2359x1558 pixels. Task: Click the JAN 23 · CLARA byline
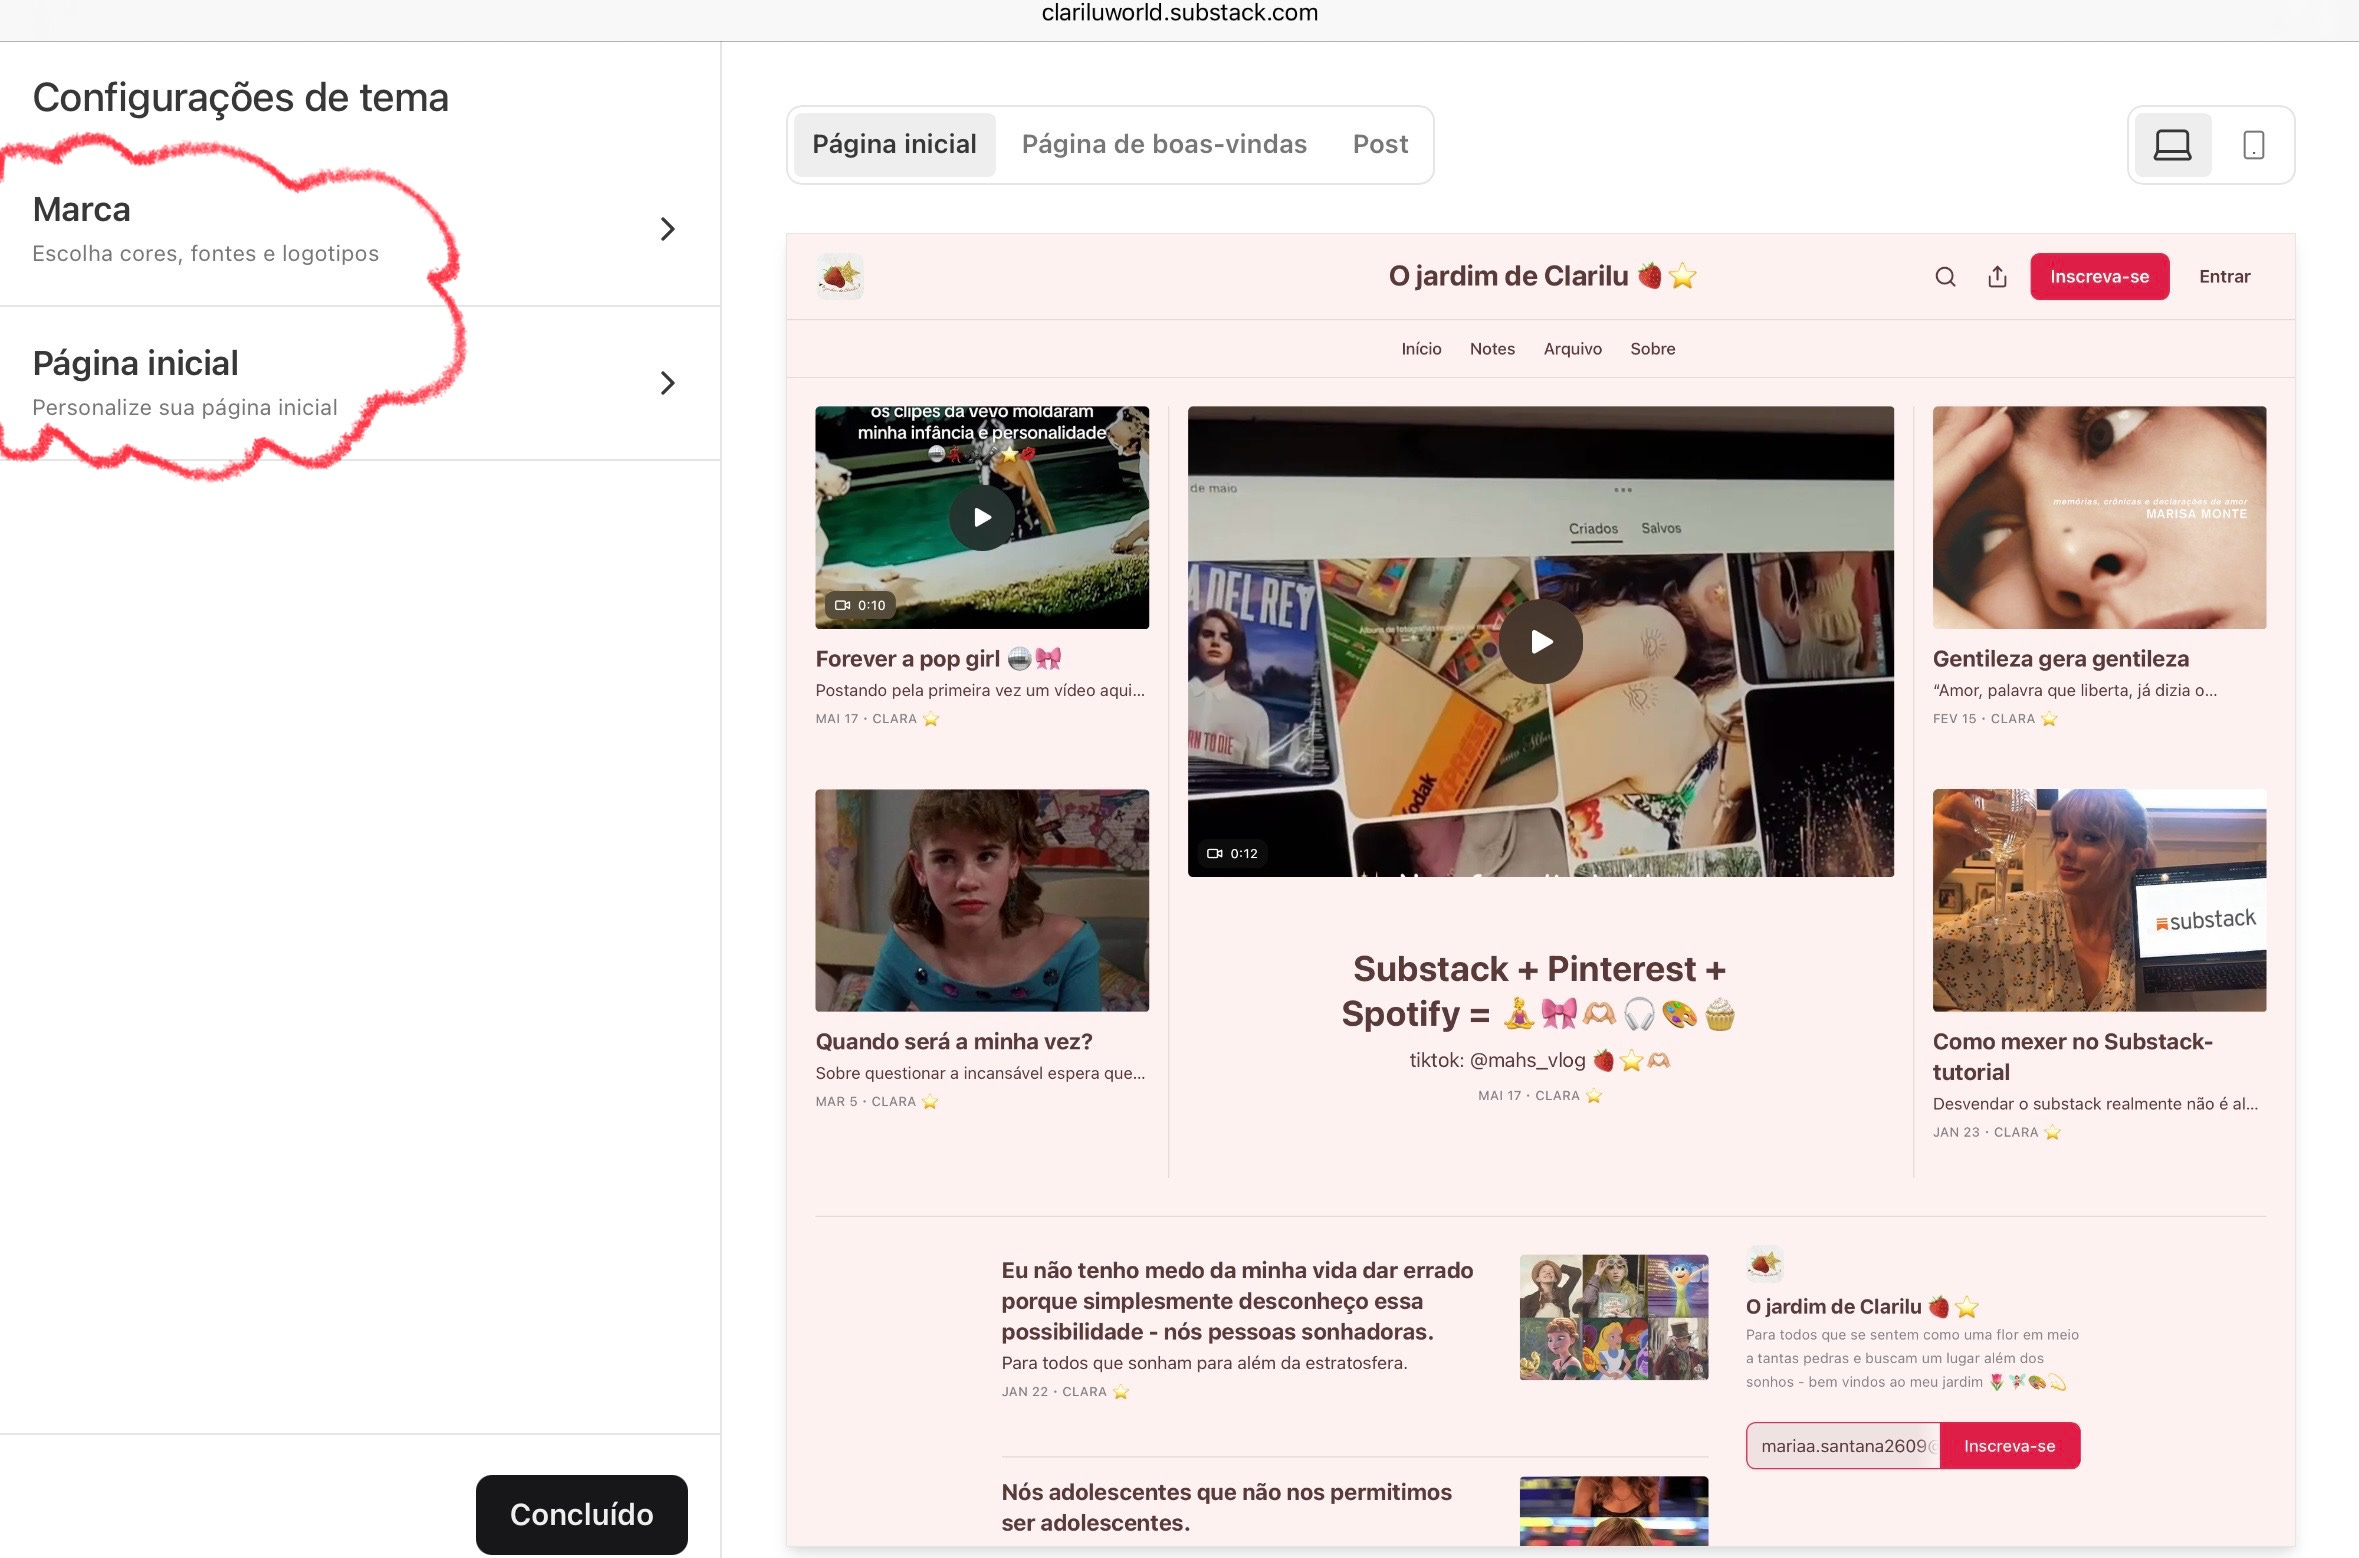pos(1997,1133)
